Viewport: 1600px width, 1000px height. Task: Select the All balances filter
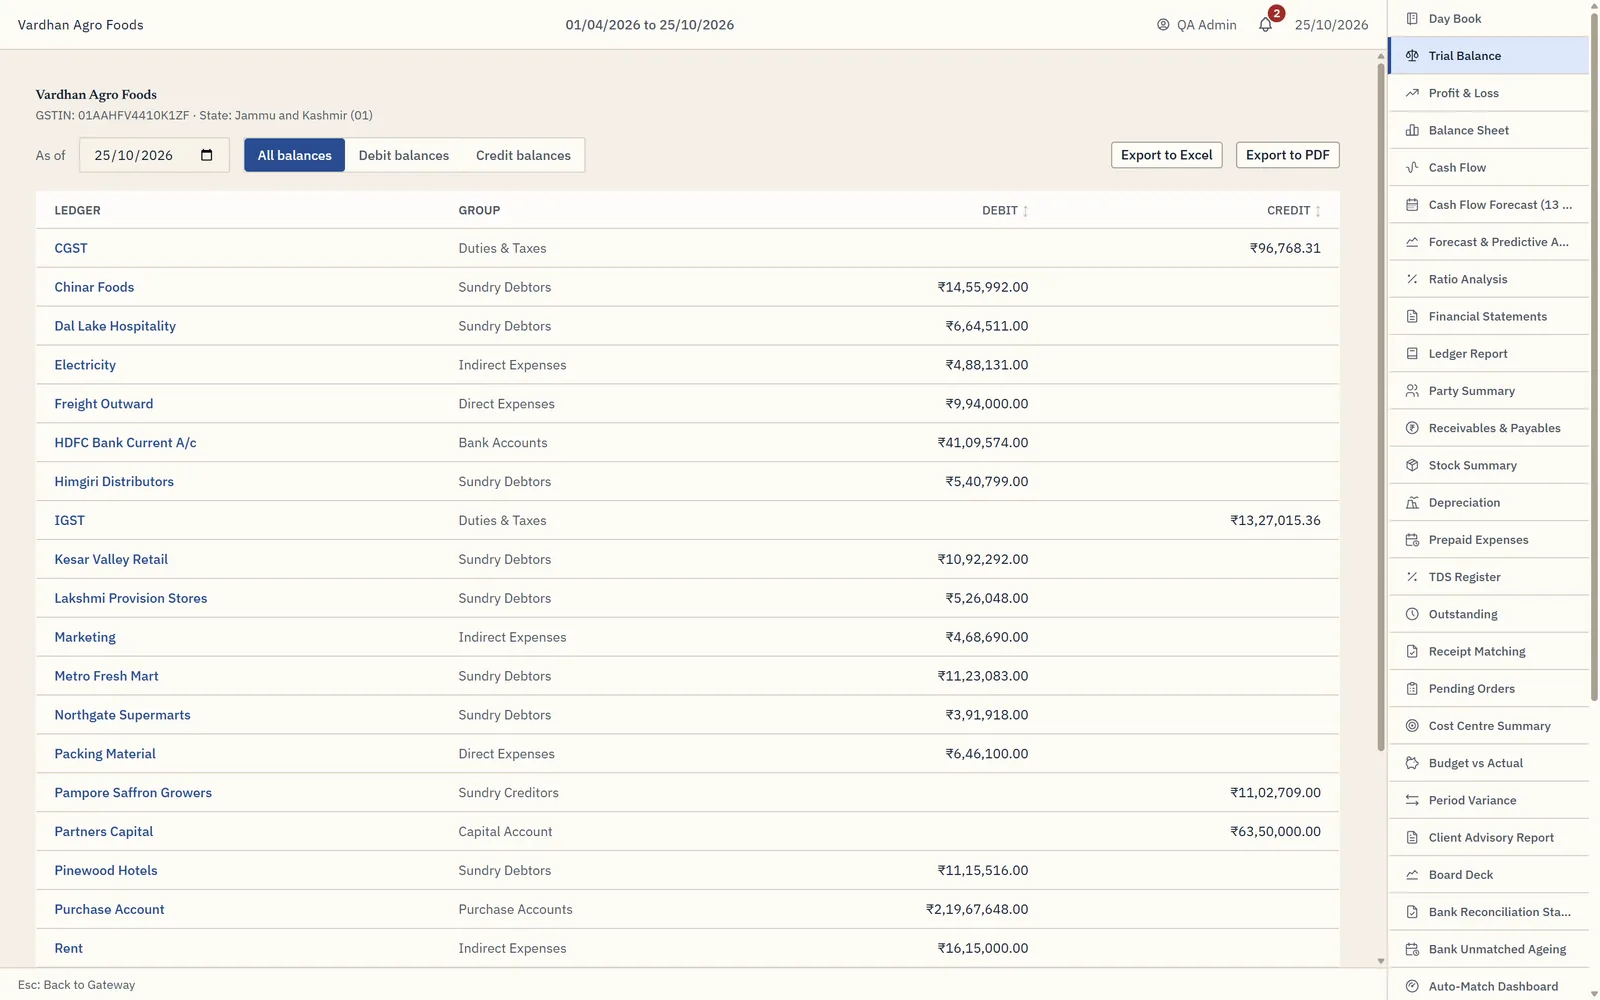click(x=295, y=155)
